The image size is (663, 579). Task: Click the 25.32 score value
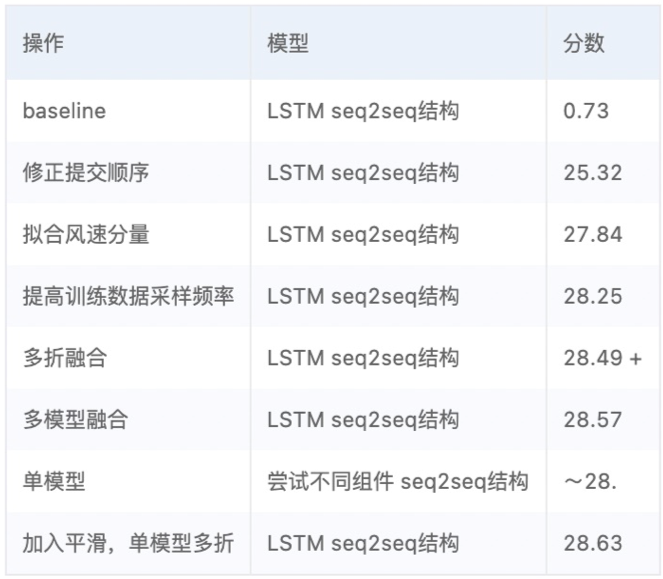pos(593,173)
